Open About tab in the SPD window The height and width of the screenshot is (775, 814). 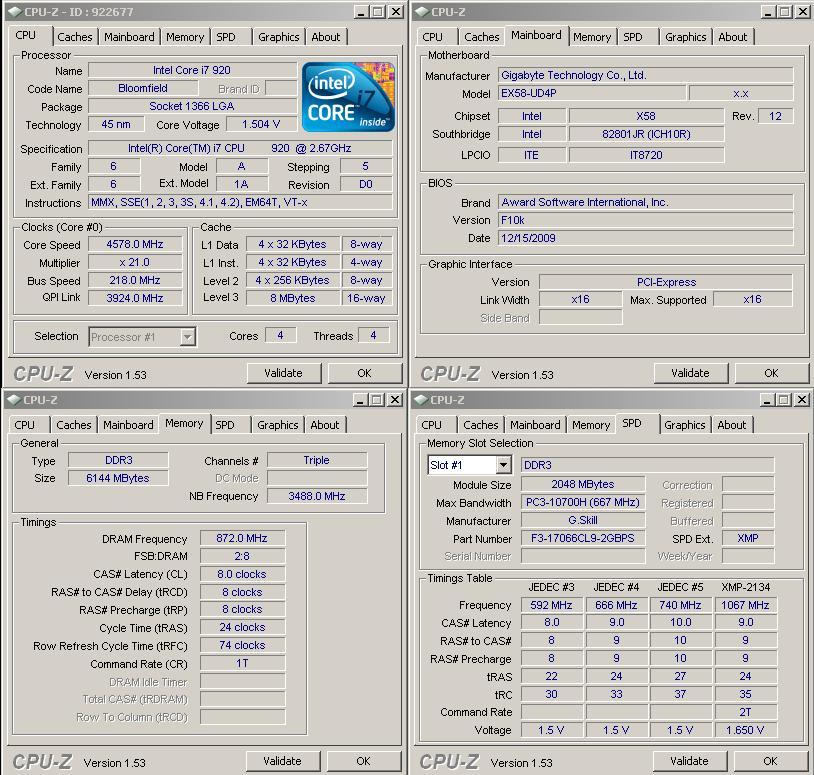[x=732, y=425]
